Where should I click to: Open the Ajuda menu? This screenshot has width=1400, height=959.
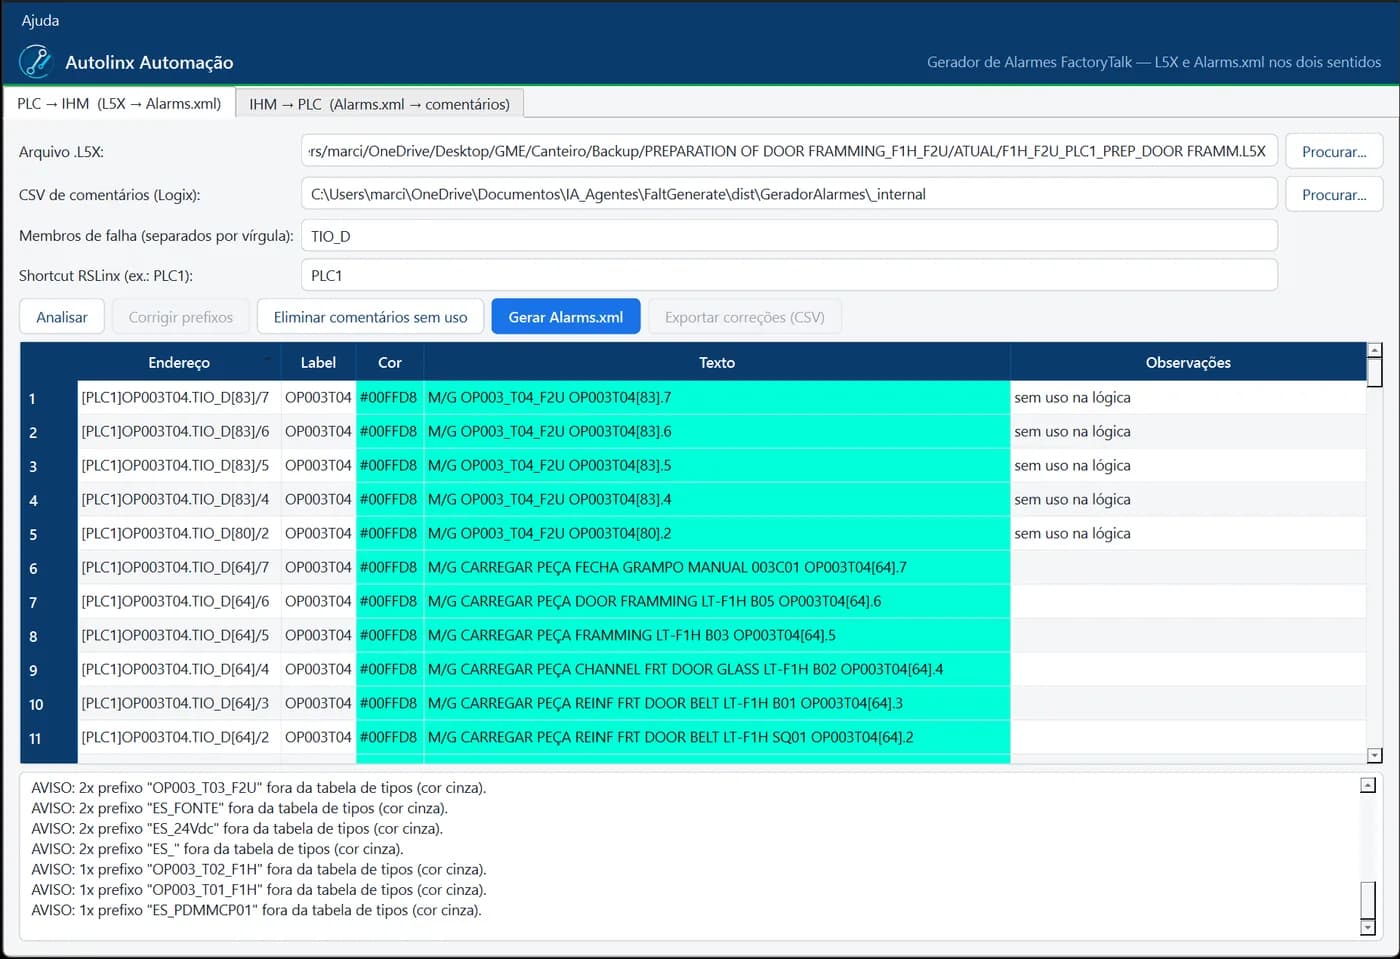tap(40, 20)
